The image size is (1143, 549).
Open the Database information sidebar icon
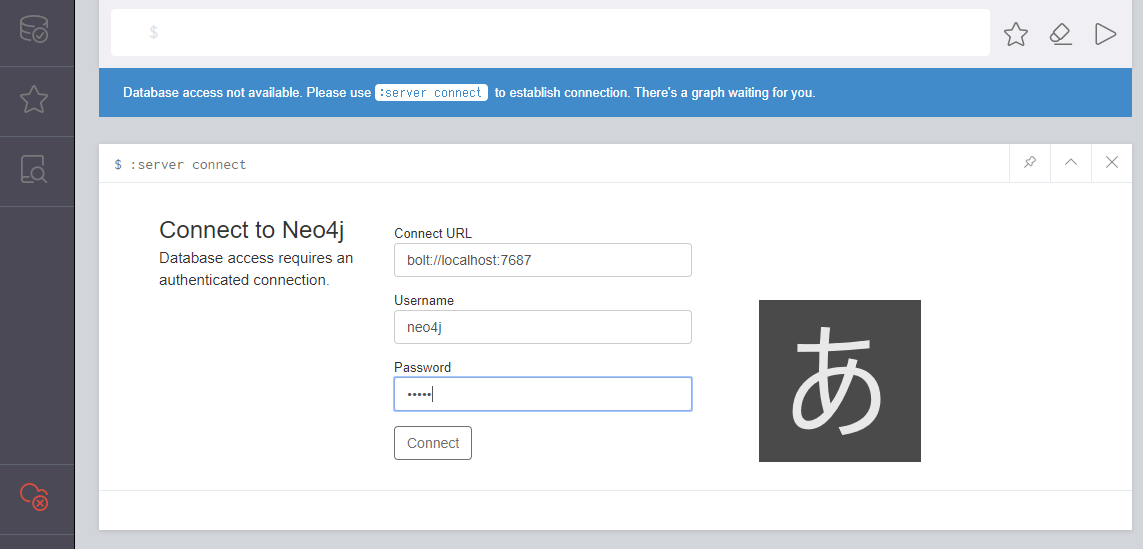[34, 29]
